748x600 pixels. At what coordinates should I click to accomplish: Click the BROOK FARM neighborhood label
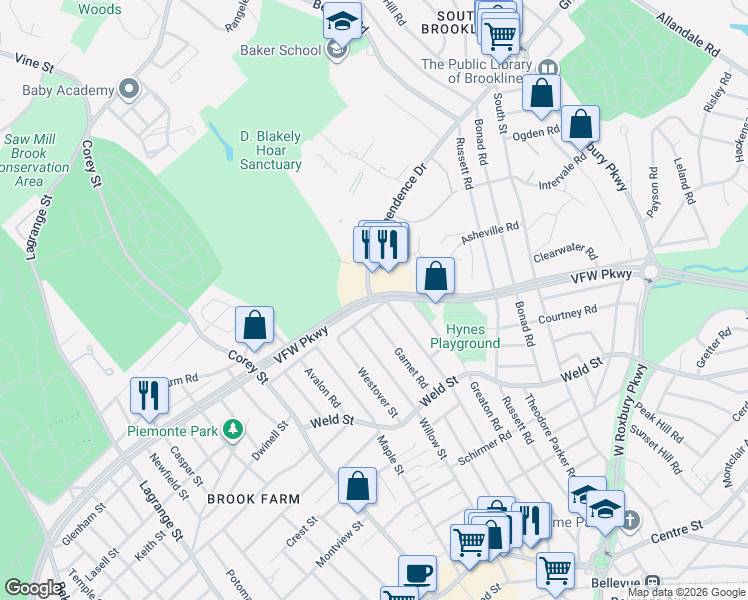(x=254, y=499)
